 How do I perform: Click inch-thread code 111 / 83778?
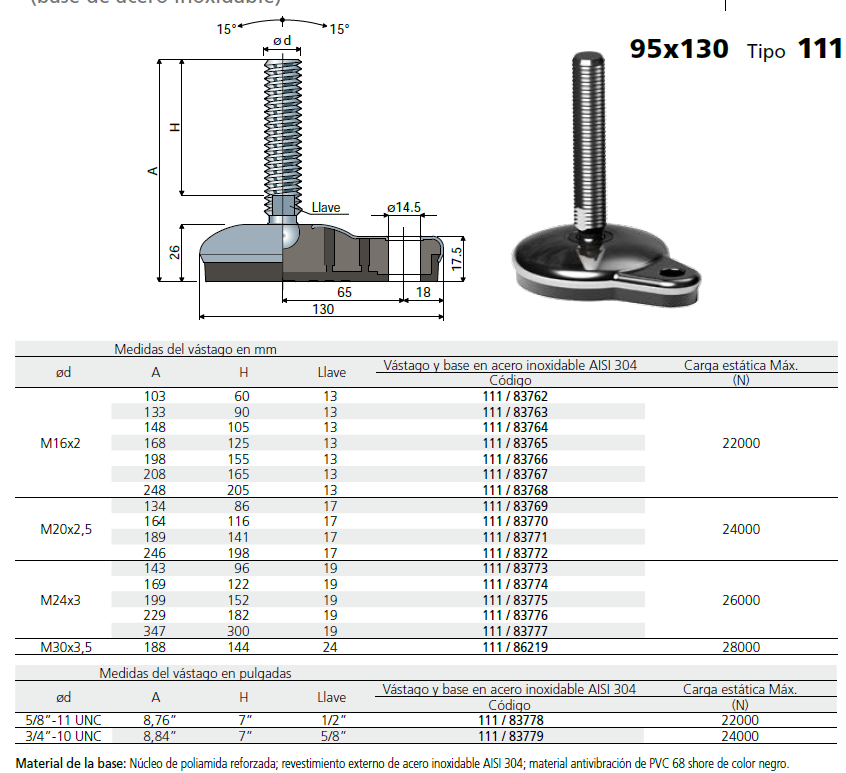[x=515, y=720]
